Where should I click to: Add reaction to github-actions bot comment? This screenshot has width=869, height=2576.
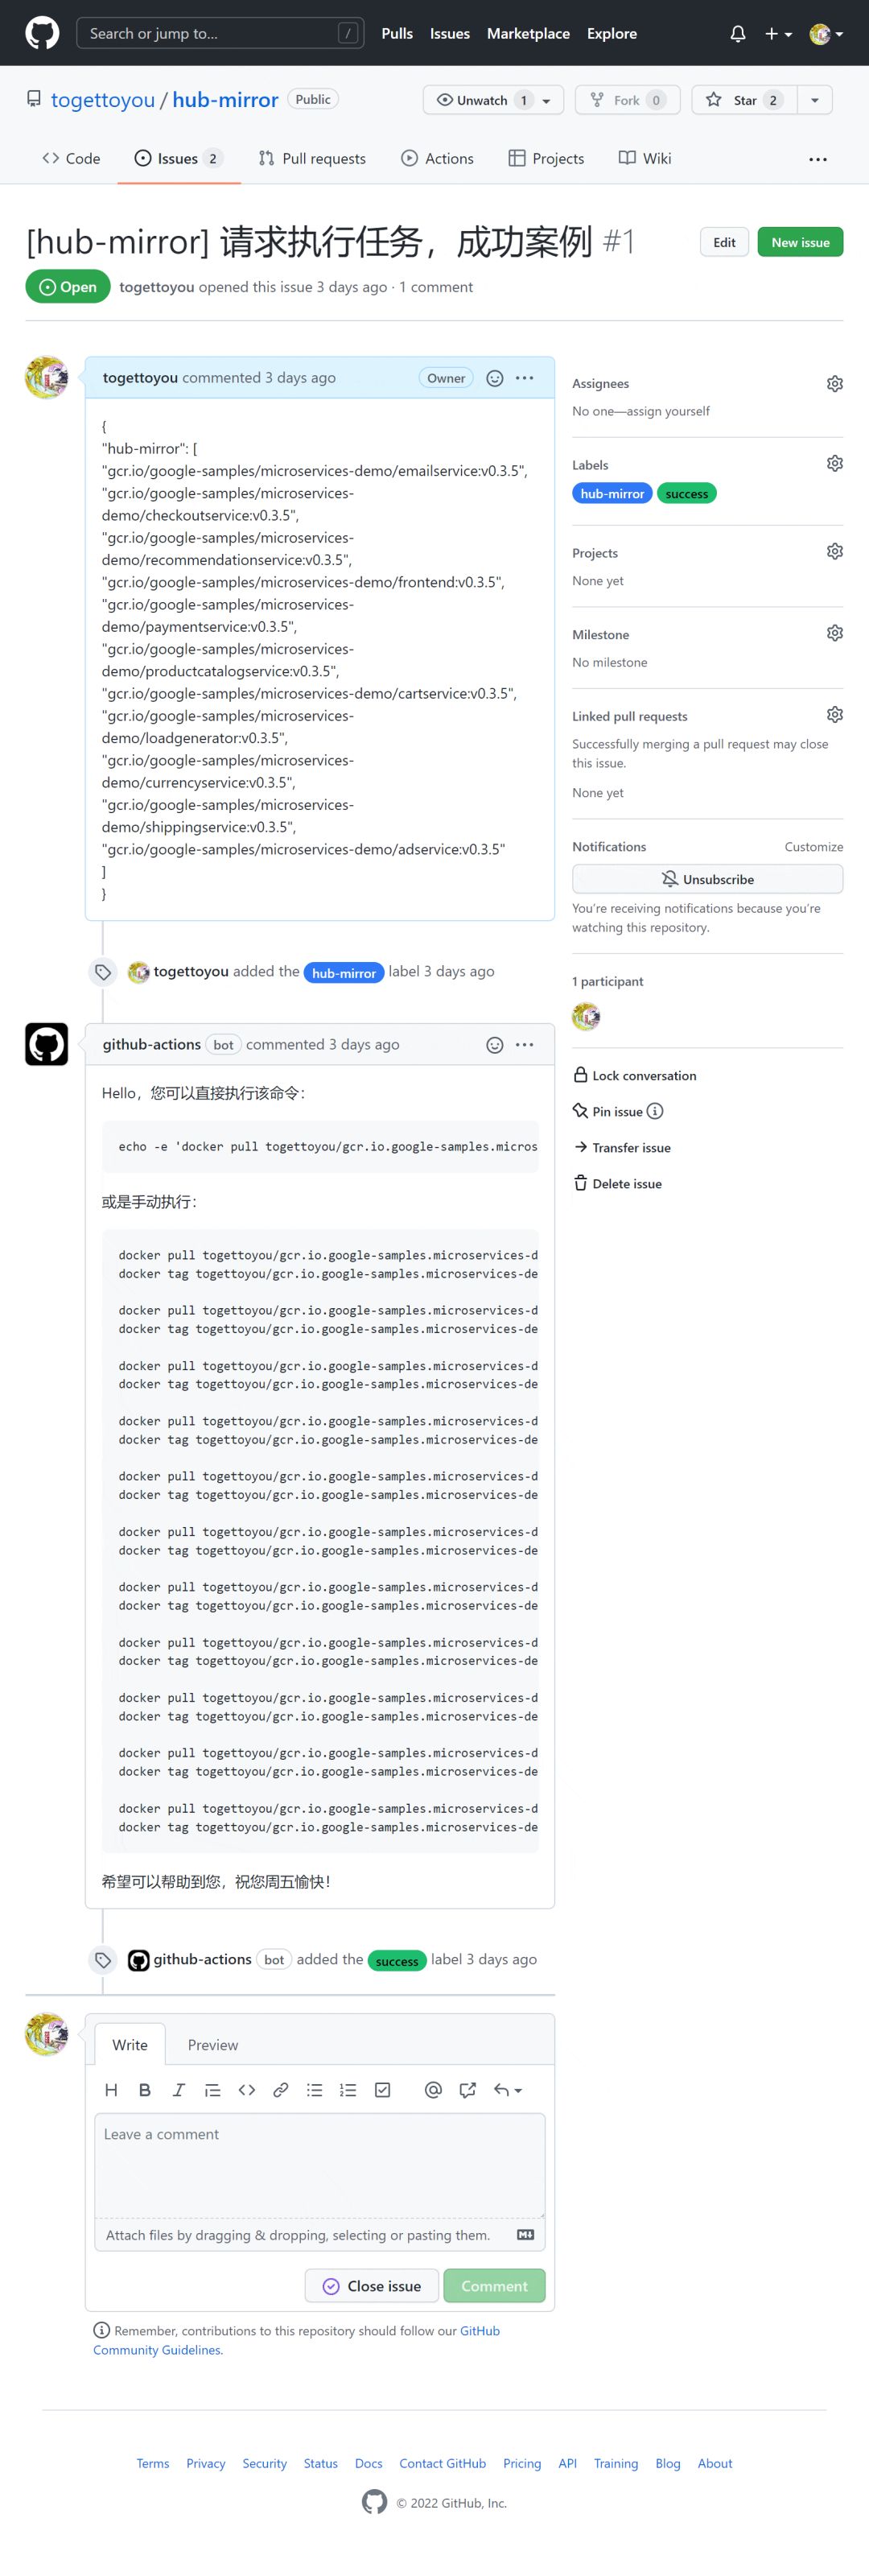pyautogui.click(x=494, y=1044)
